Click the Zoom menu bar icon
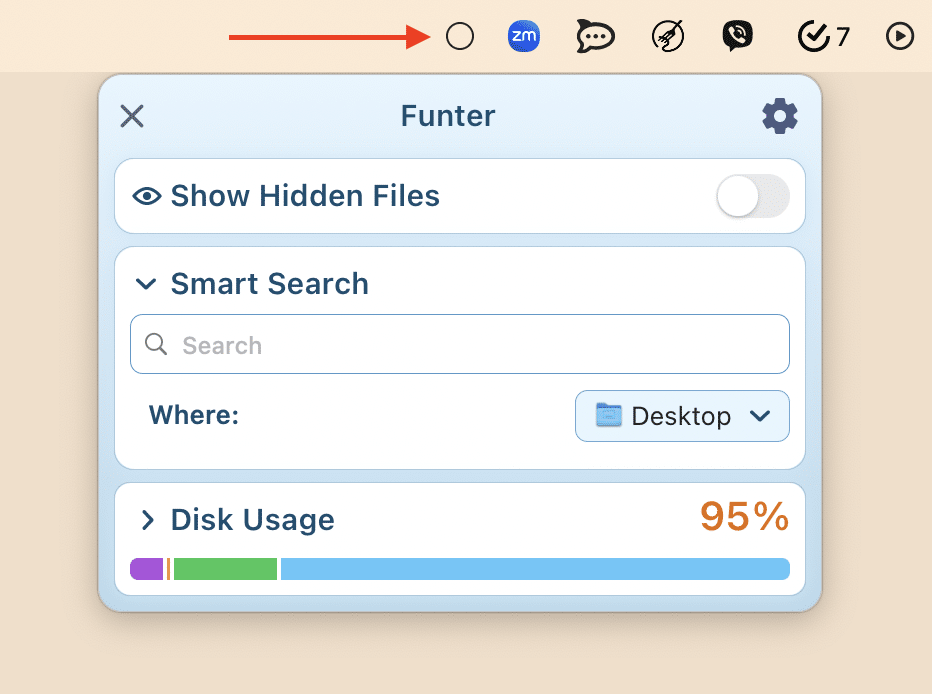The image size is (932, 694). pos(524,36)
